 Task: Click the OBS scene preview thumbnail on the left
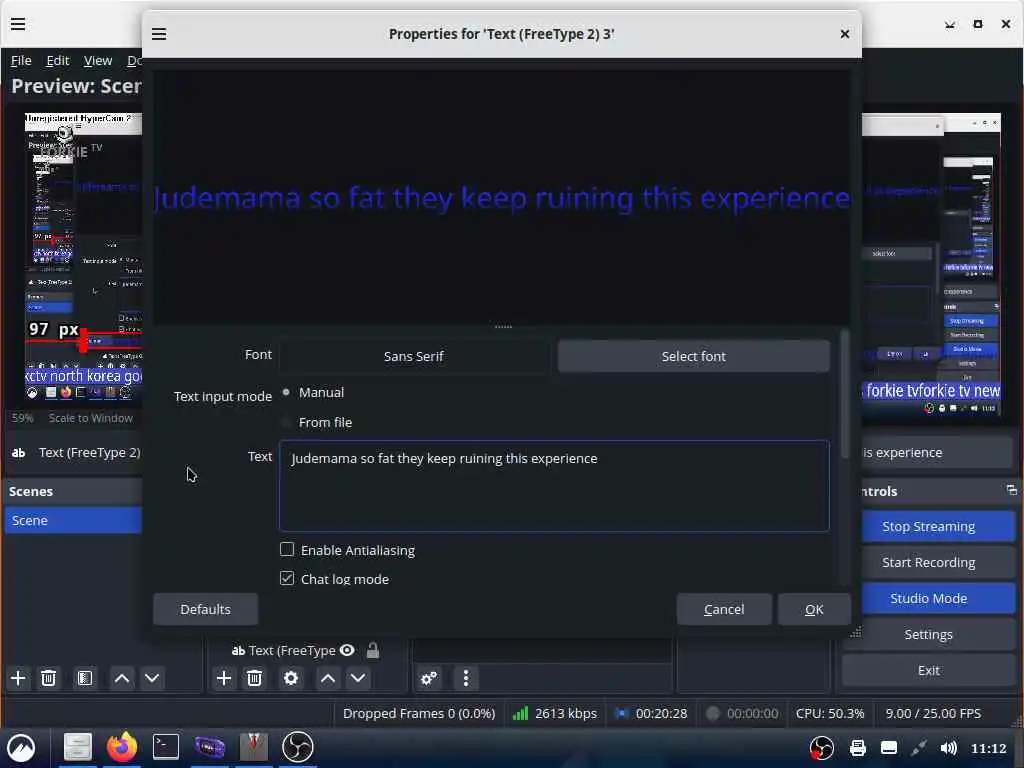point(83,257)
